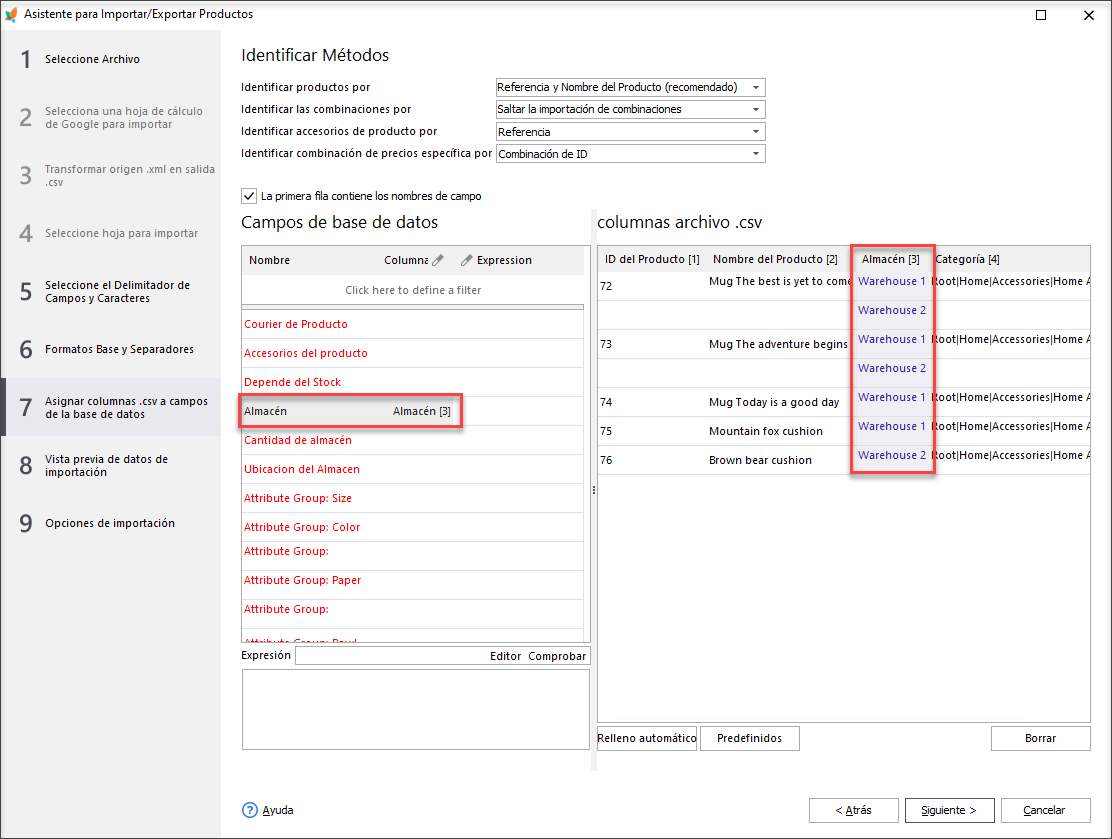Click 'Click here to define a filter' row
1112x839 pixels.
(413, 290)
